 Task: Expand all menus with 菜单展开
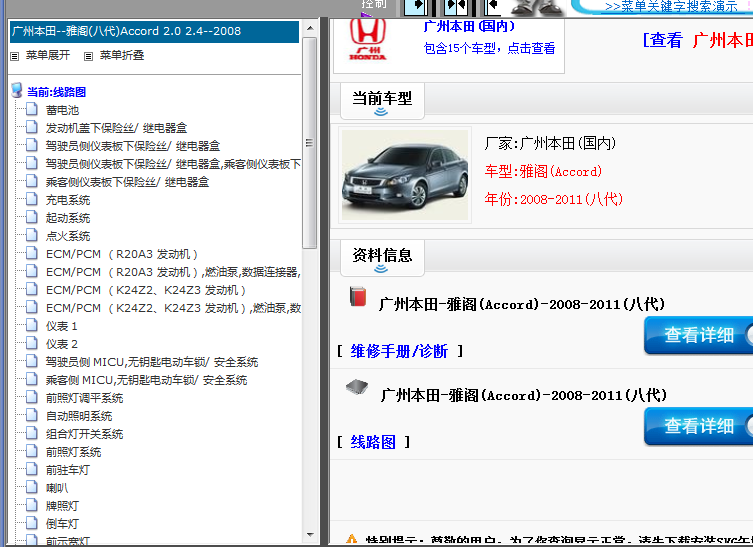47,55
